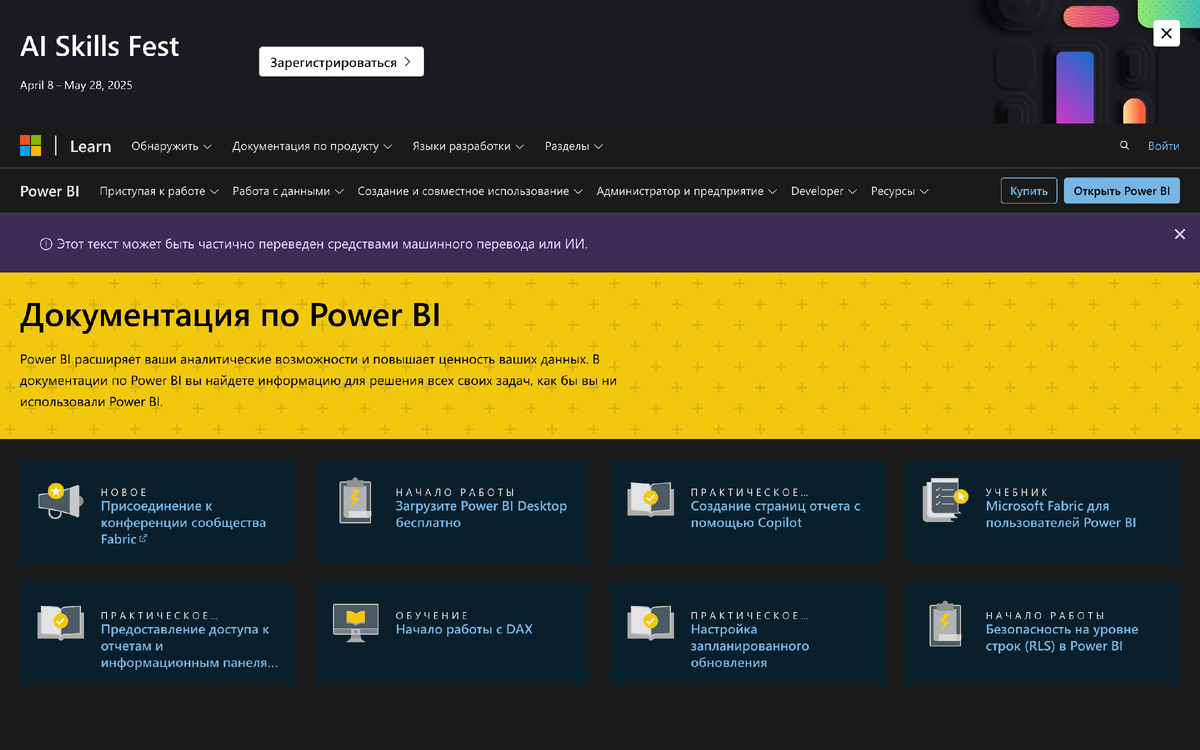Screen dimensions: 1200x750
Task: Open the search magnifier icon
Action: pos(1125,146)
